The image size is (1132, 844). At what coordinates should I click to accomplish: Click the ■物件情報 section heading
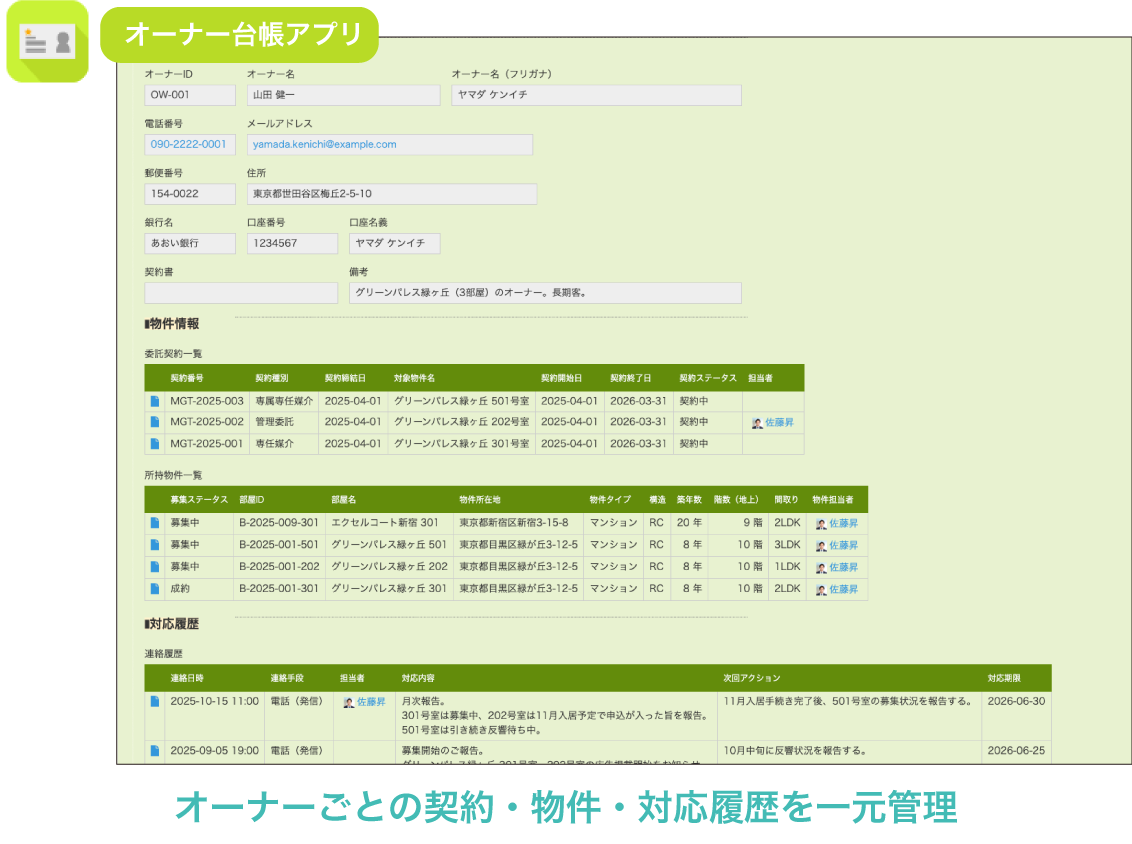172,323
